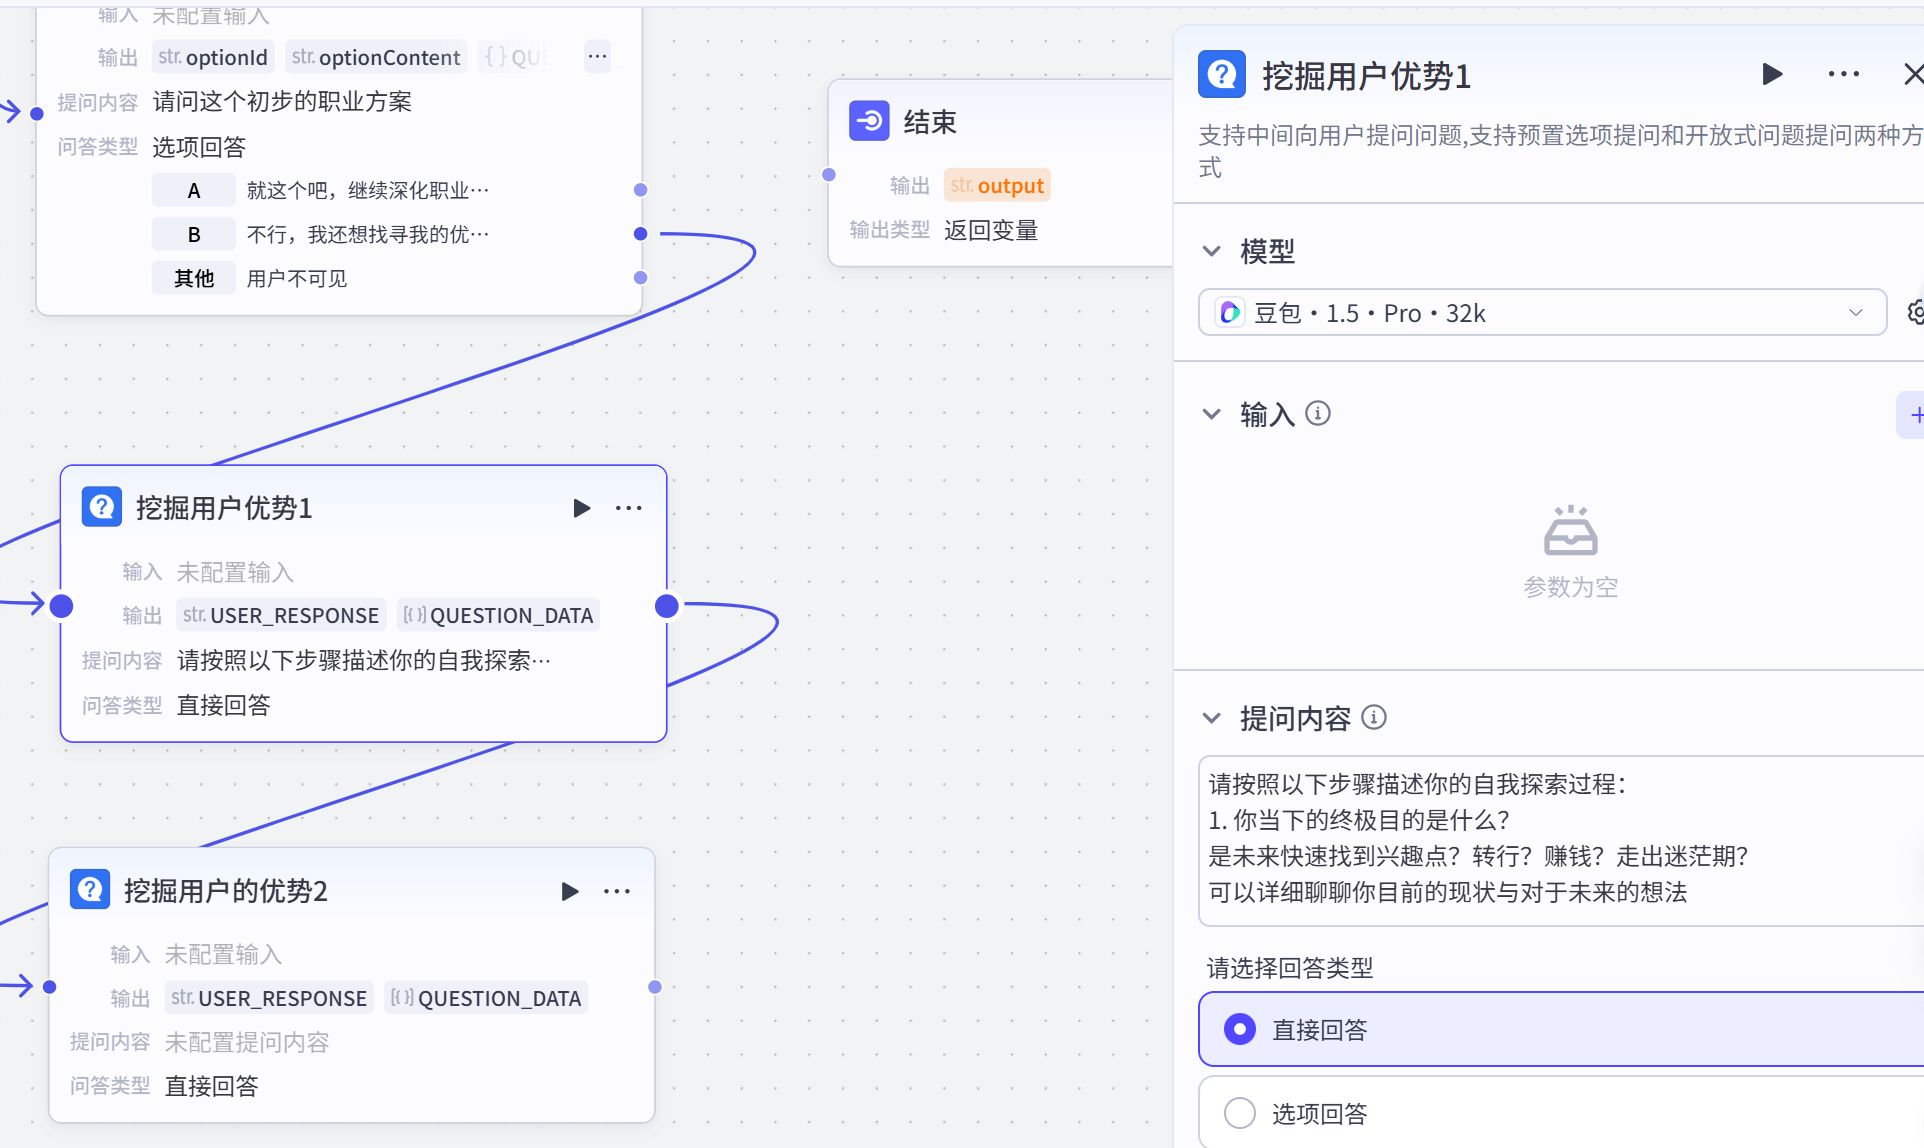Click the str.output variable tag
Image resolution: width=1924 pixels, height=1148 pixels.
pos(996,185)
